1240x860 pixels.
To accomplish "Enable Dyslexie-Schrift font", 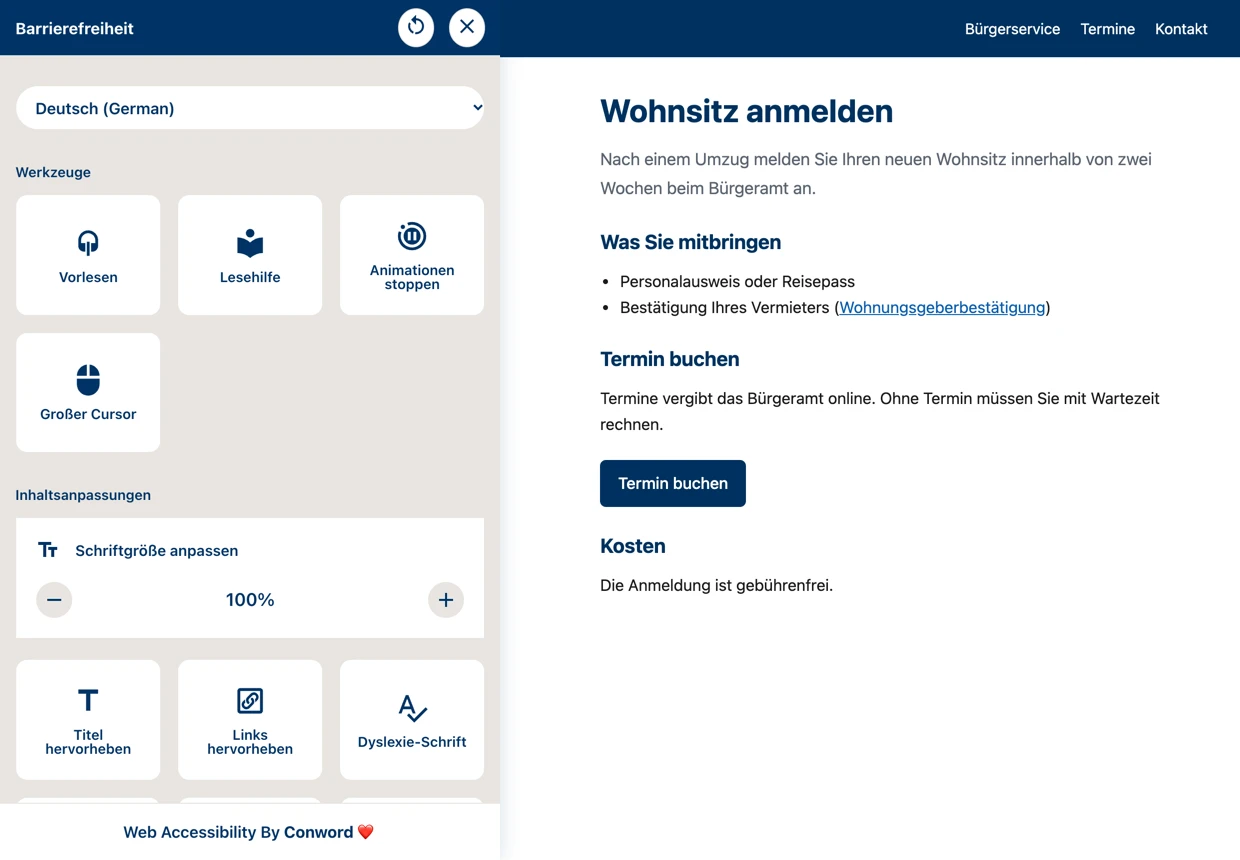I will point(412,720).
